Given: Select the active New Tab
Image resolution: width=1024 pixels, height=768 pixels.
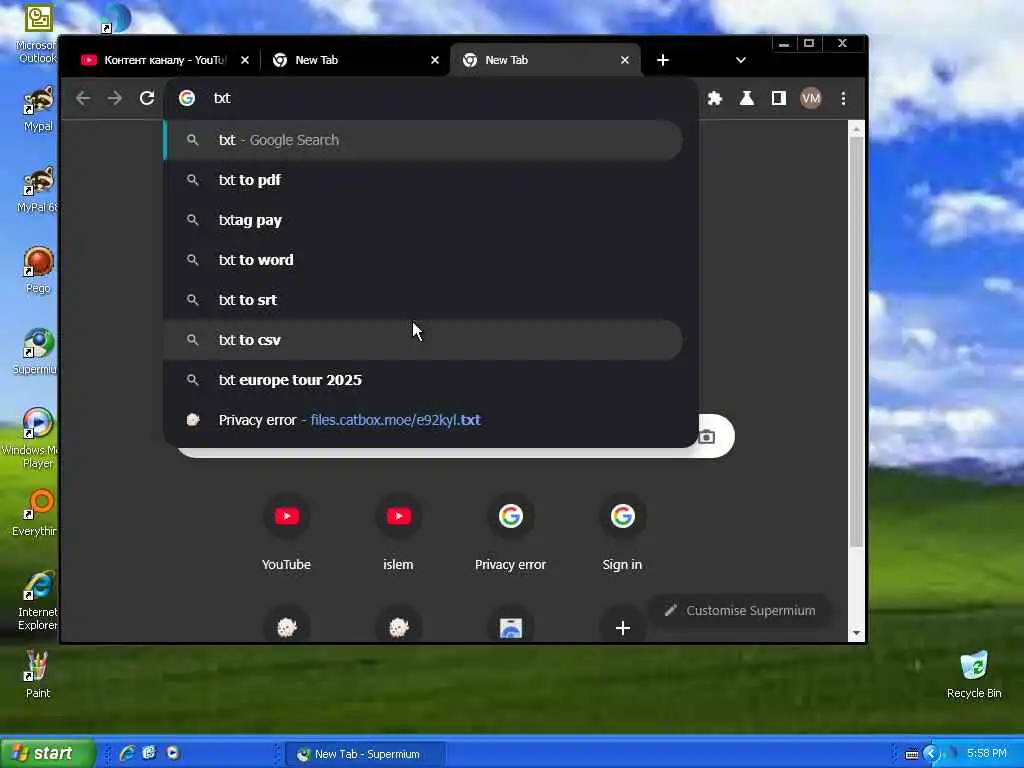Looking at the screenshot, I should coord(545,60).
